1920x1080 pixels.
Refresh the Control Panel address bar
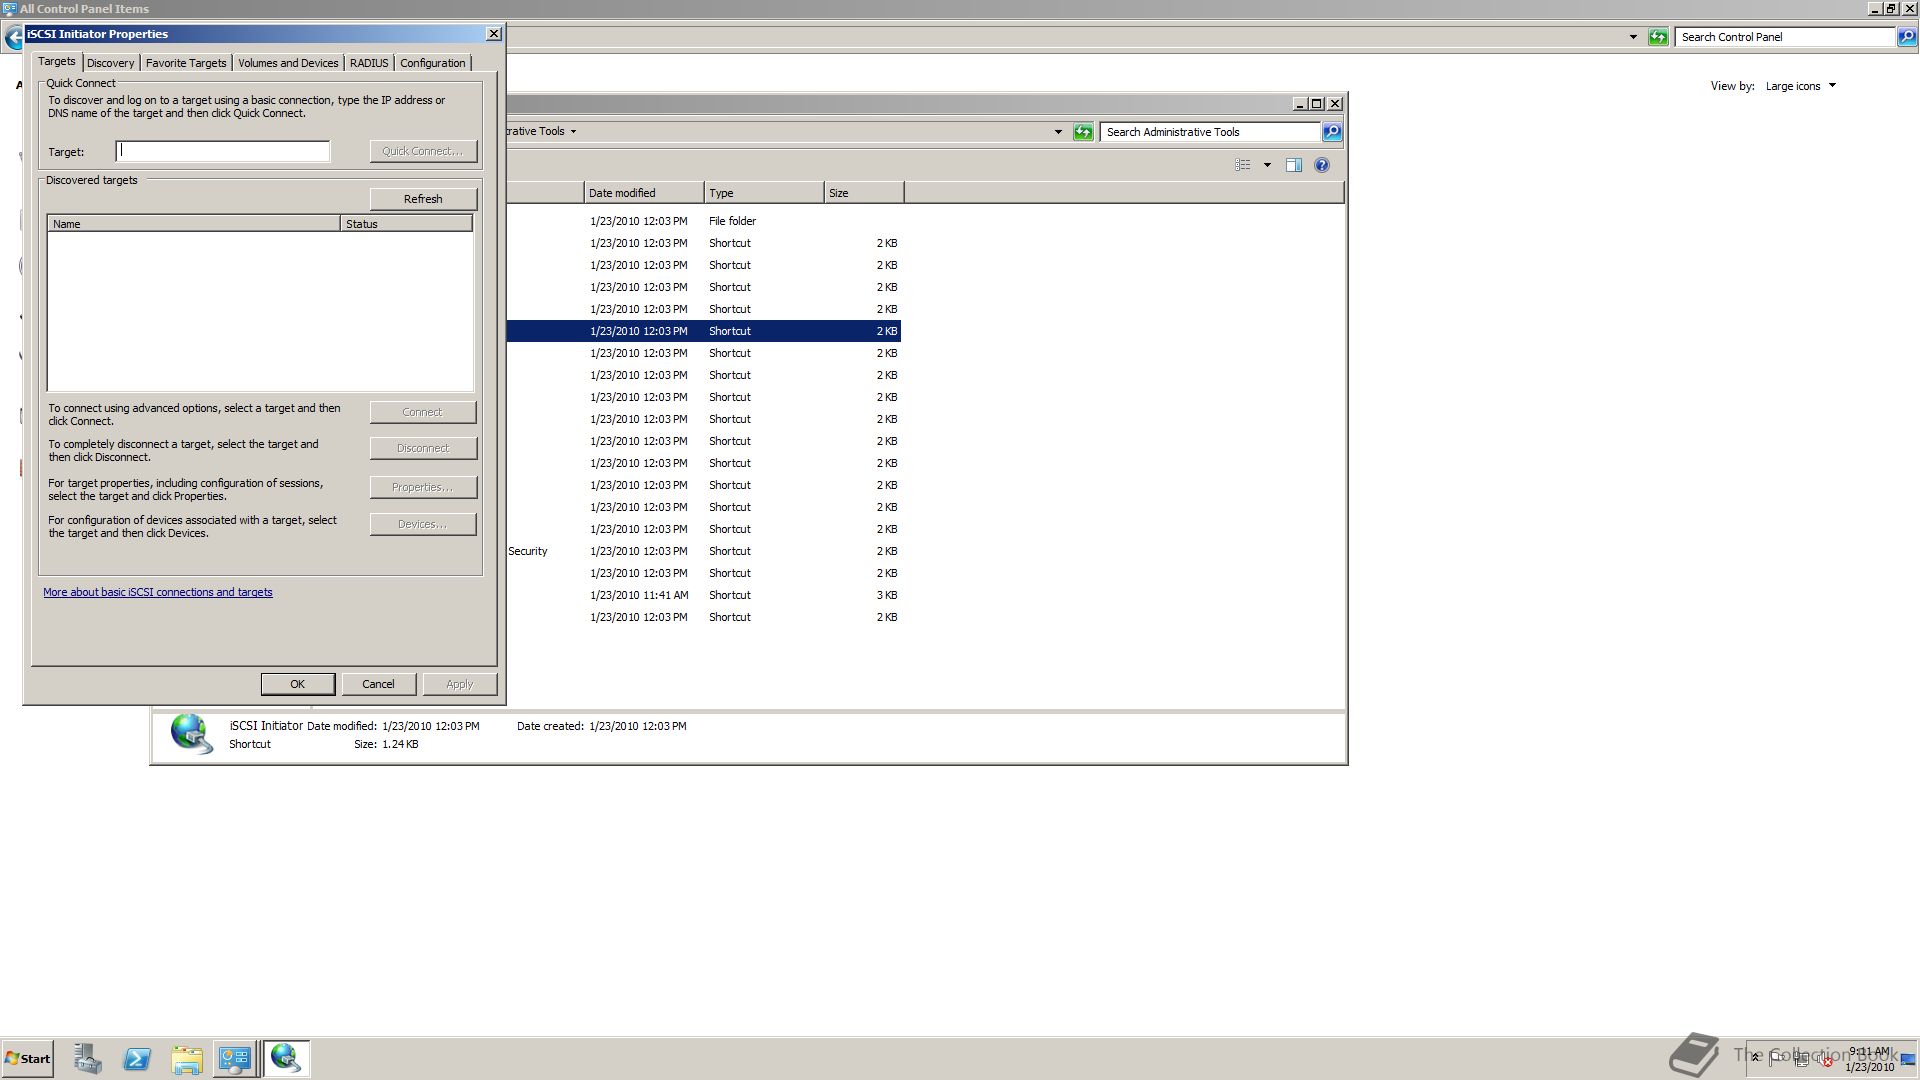point(1658,37)
